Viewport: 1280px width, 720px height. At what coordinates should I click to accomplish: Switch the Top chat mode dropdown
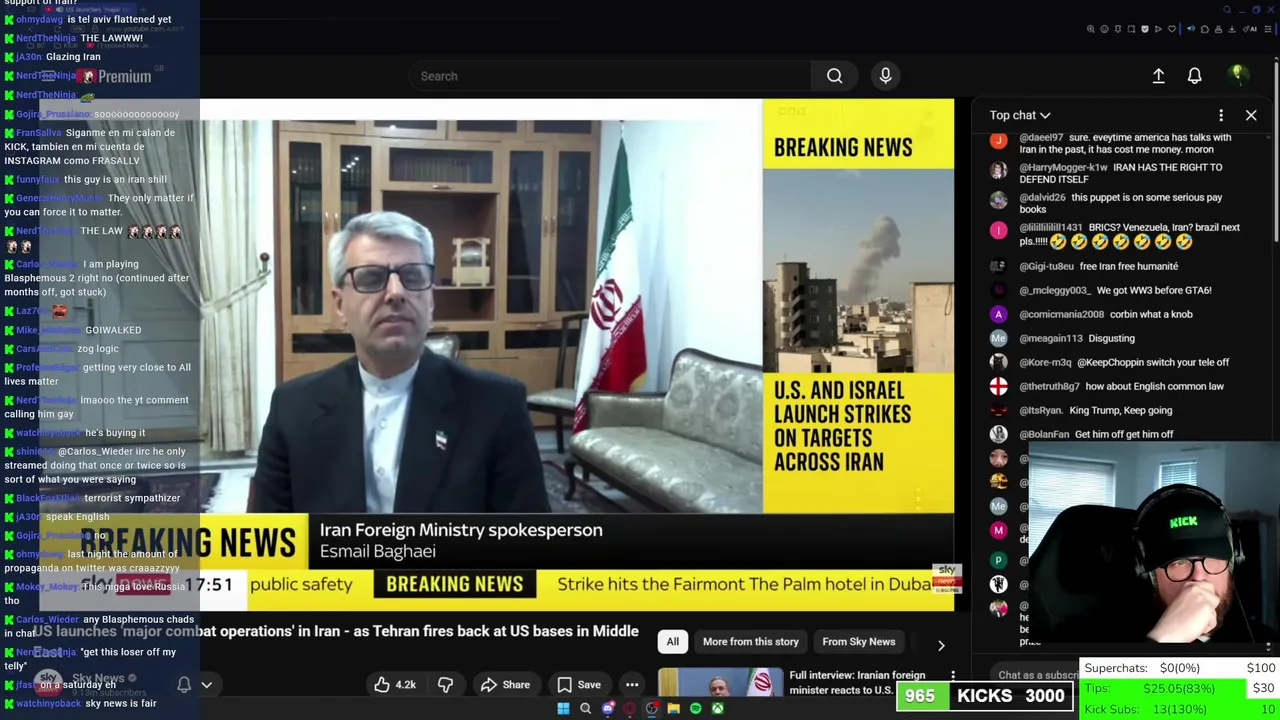click(1020, 115)
